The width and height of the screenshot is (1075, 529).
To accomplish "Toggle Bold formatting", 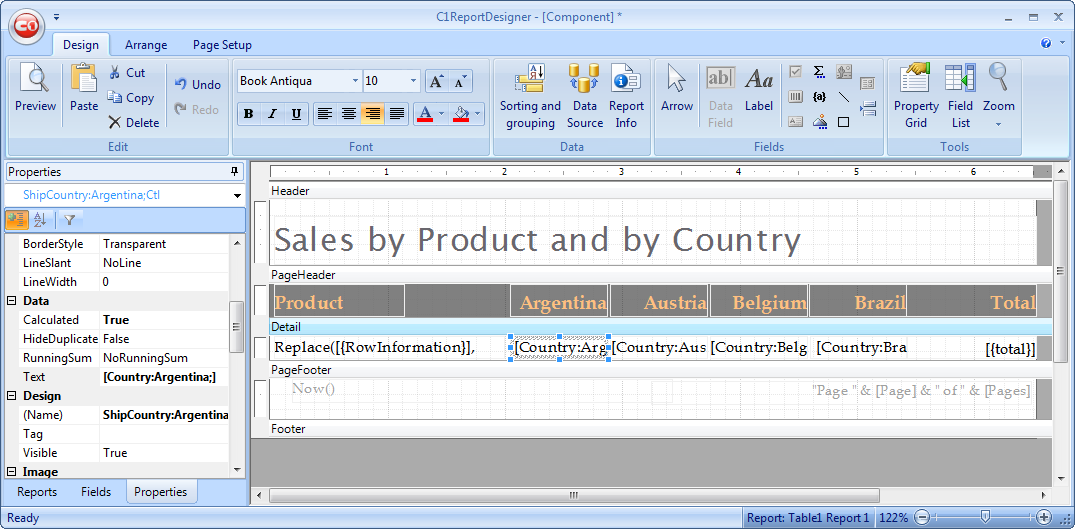I will (249, 114).
